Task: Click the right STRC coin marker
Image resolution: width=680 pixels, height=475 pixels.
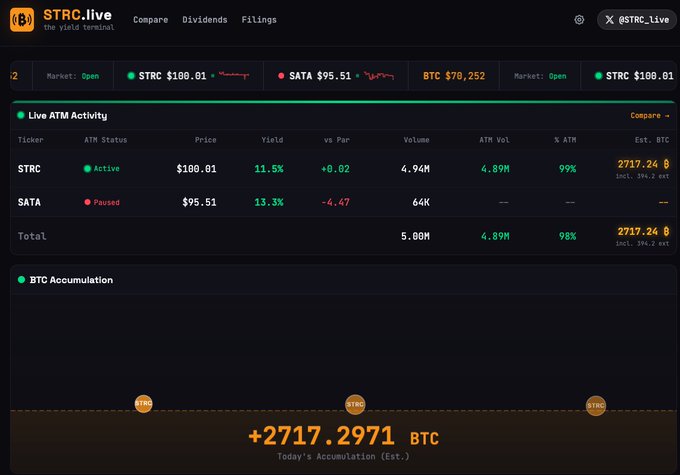Action: coord(596,405)
